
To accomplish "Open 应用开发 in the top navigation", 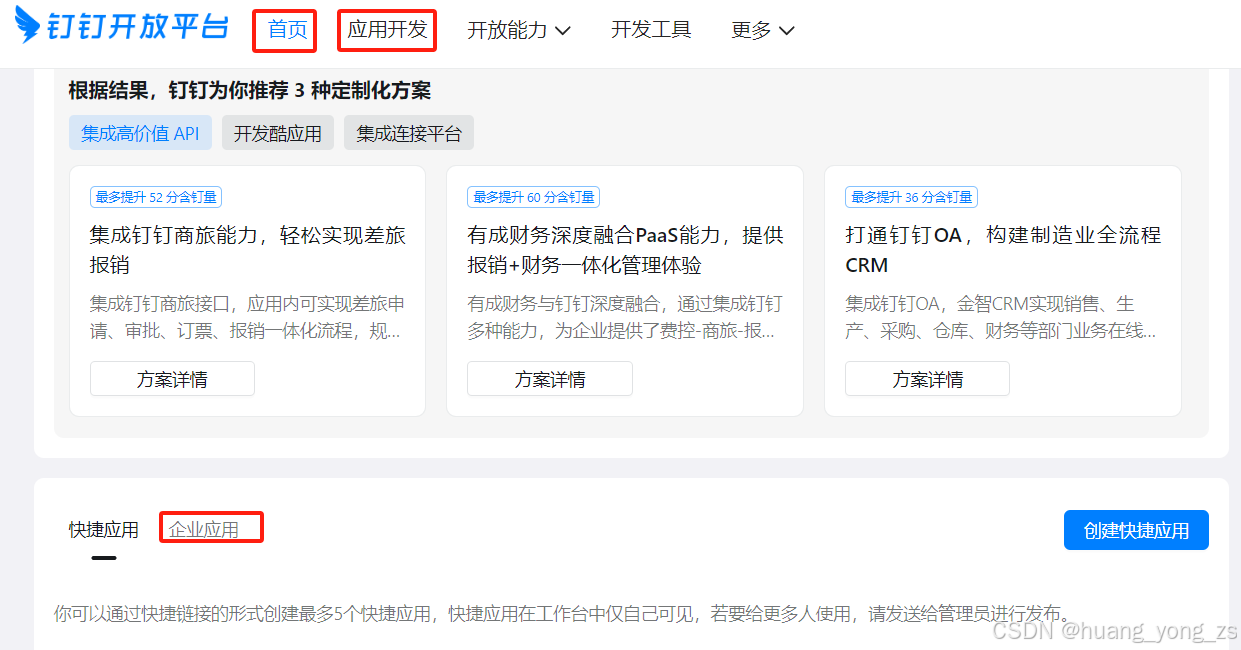I will pos(387,30).
